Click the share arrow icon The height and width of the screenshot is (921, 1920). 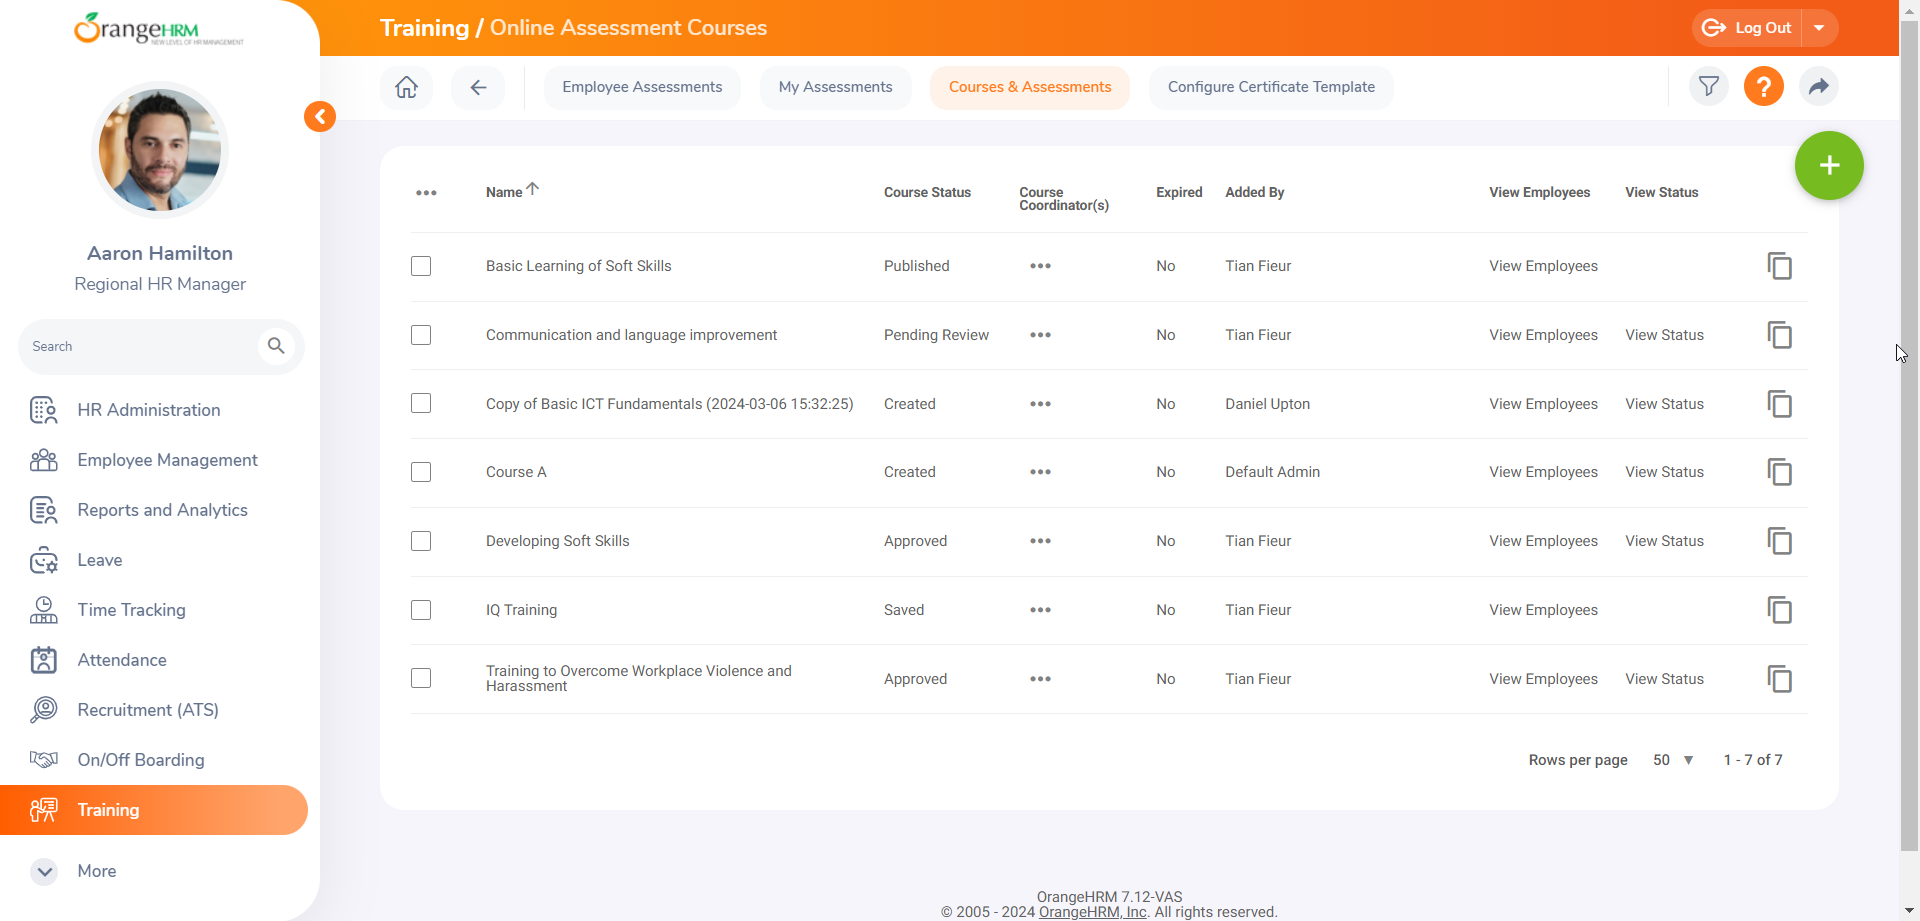(x=1818, y=87)
